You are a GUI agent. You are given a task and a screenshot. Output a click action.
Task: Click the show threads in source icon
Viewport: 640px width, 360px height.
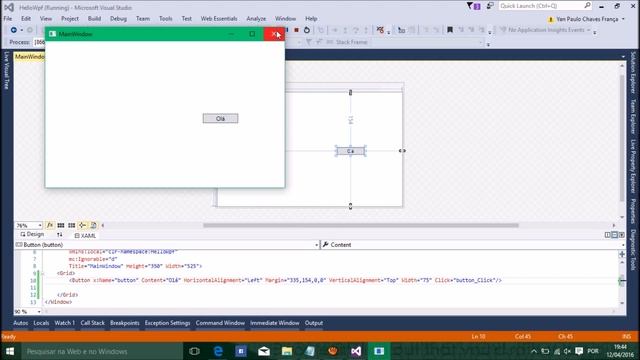click(x=402, y=30)
